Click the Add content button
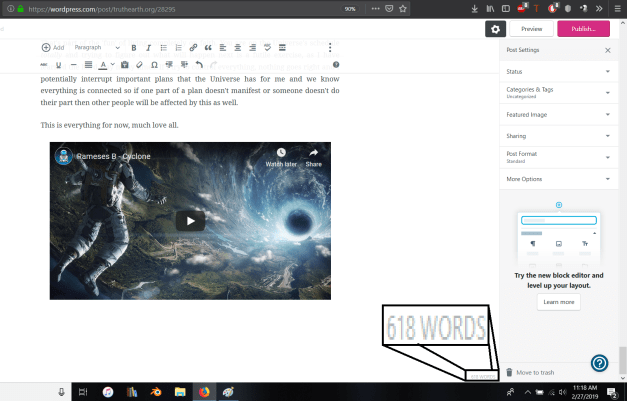 [x=53, y=47]
